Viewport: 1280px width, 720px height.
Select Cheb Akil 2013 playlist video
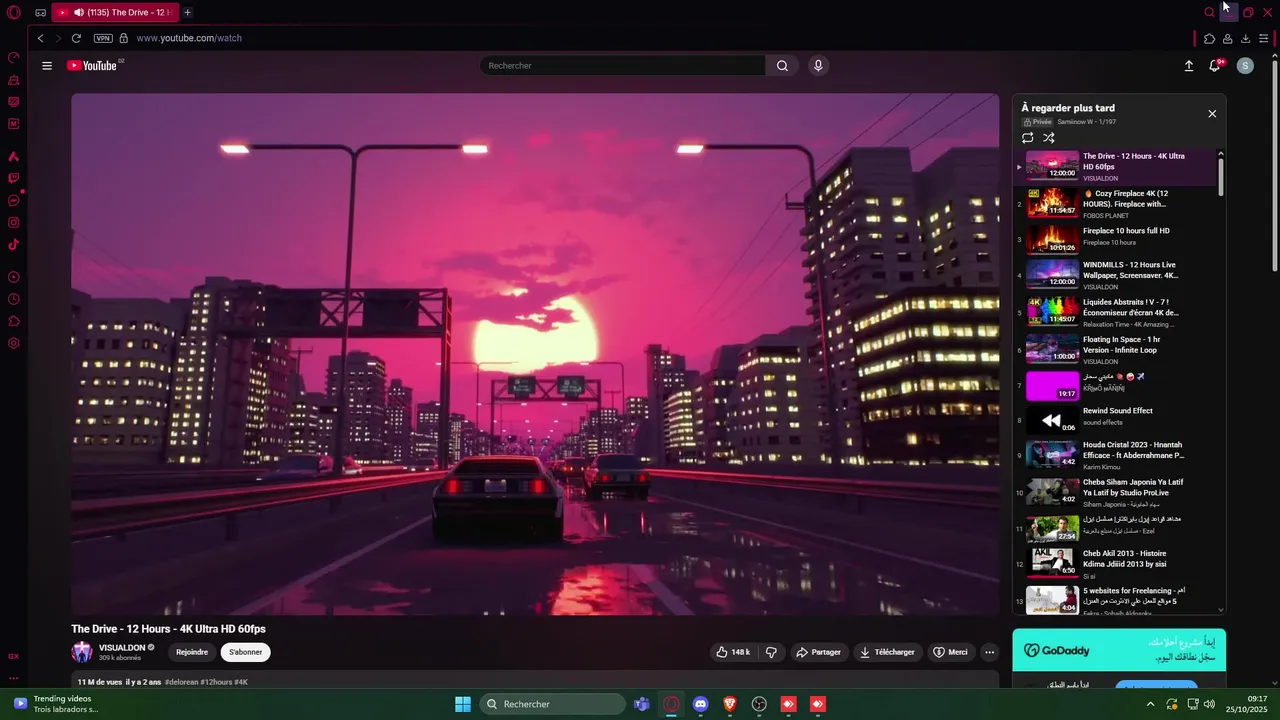click(x=1116, y=564)
